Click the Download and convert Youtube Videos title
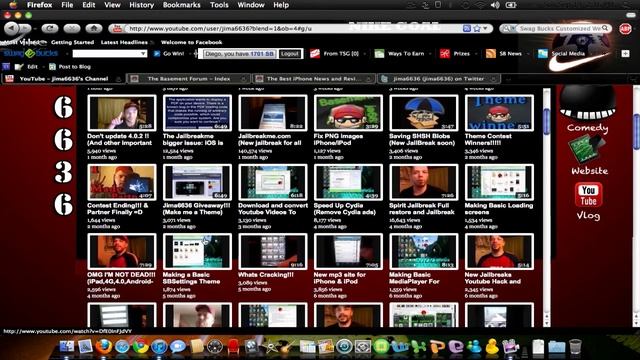 (273, 209)
